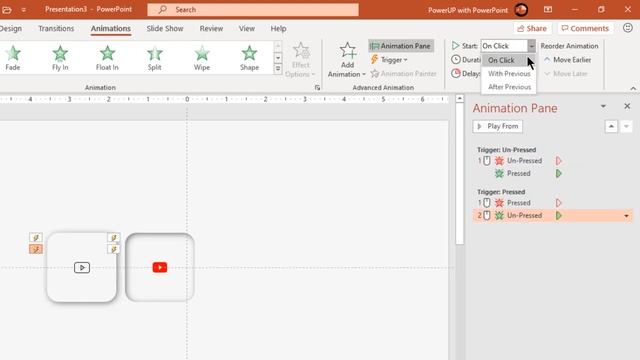Select the outlined play icon on slide

pyautogui.click(x=82, y=268)
